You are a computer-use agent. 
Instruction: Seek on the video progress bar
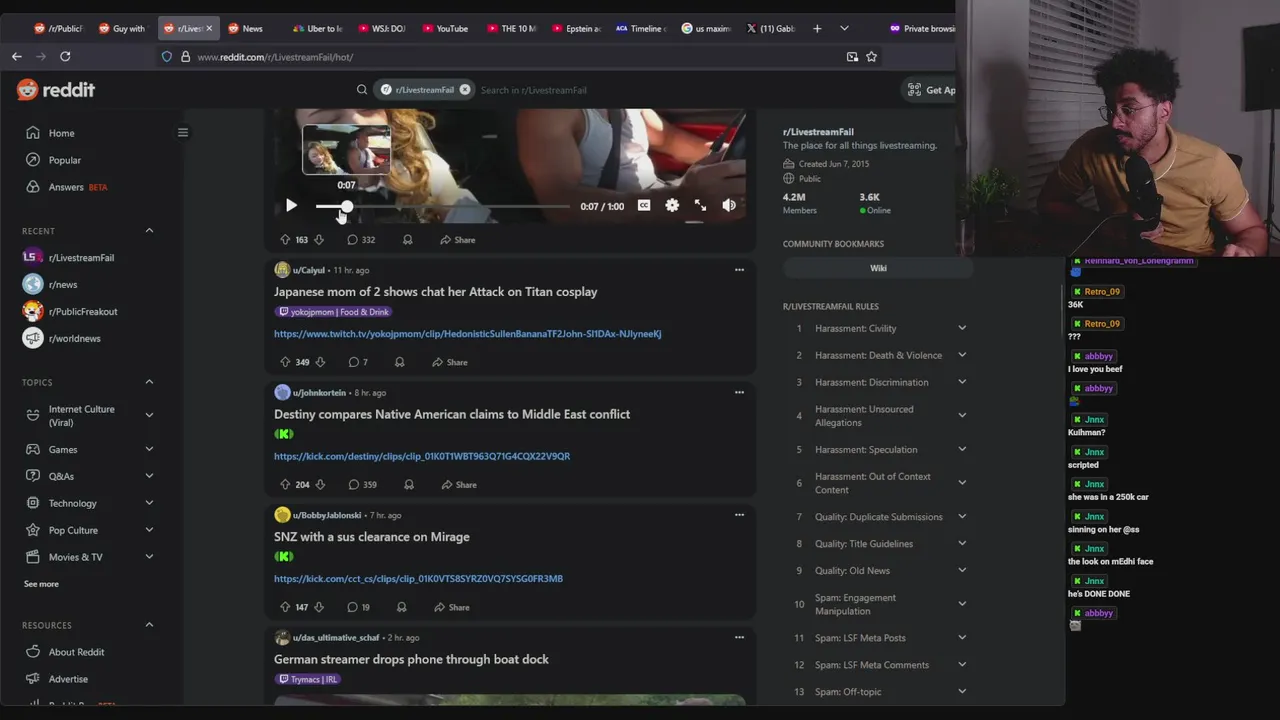point(443,206)
